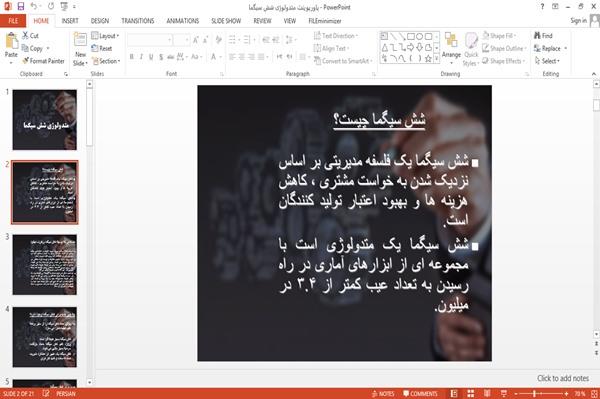
Task: Open Quick Styles gallery
Action: pos(471,49)
